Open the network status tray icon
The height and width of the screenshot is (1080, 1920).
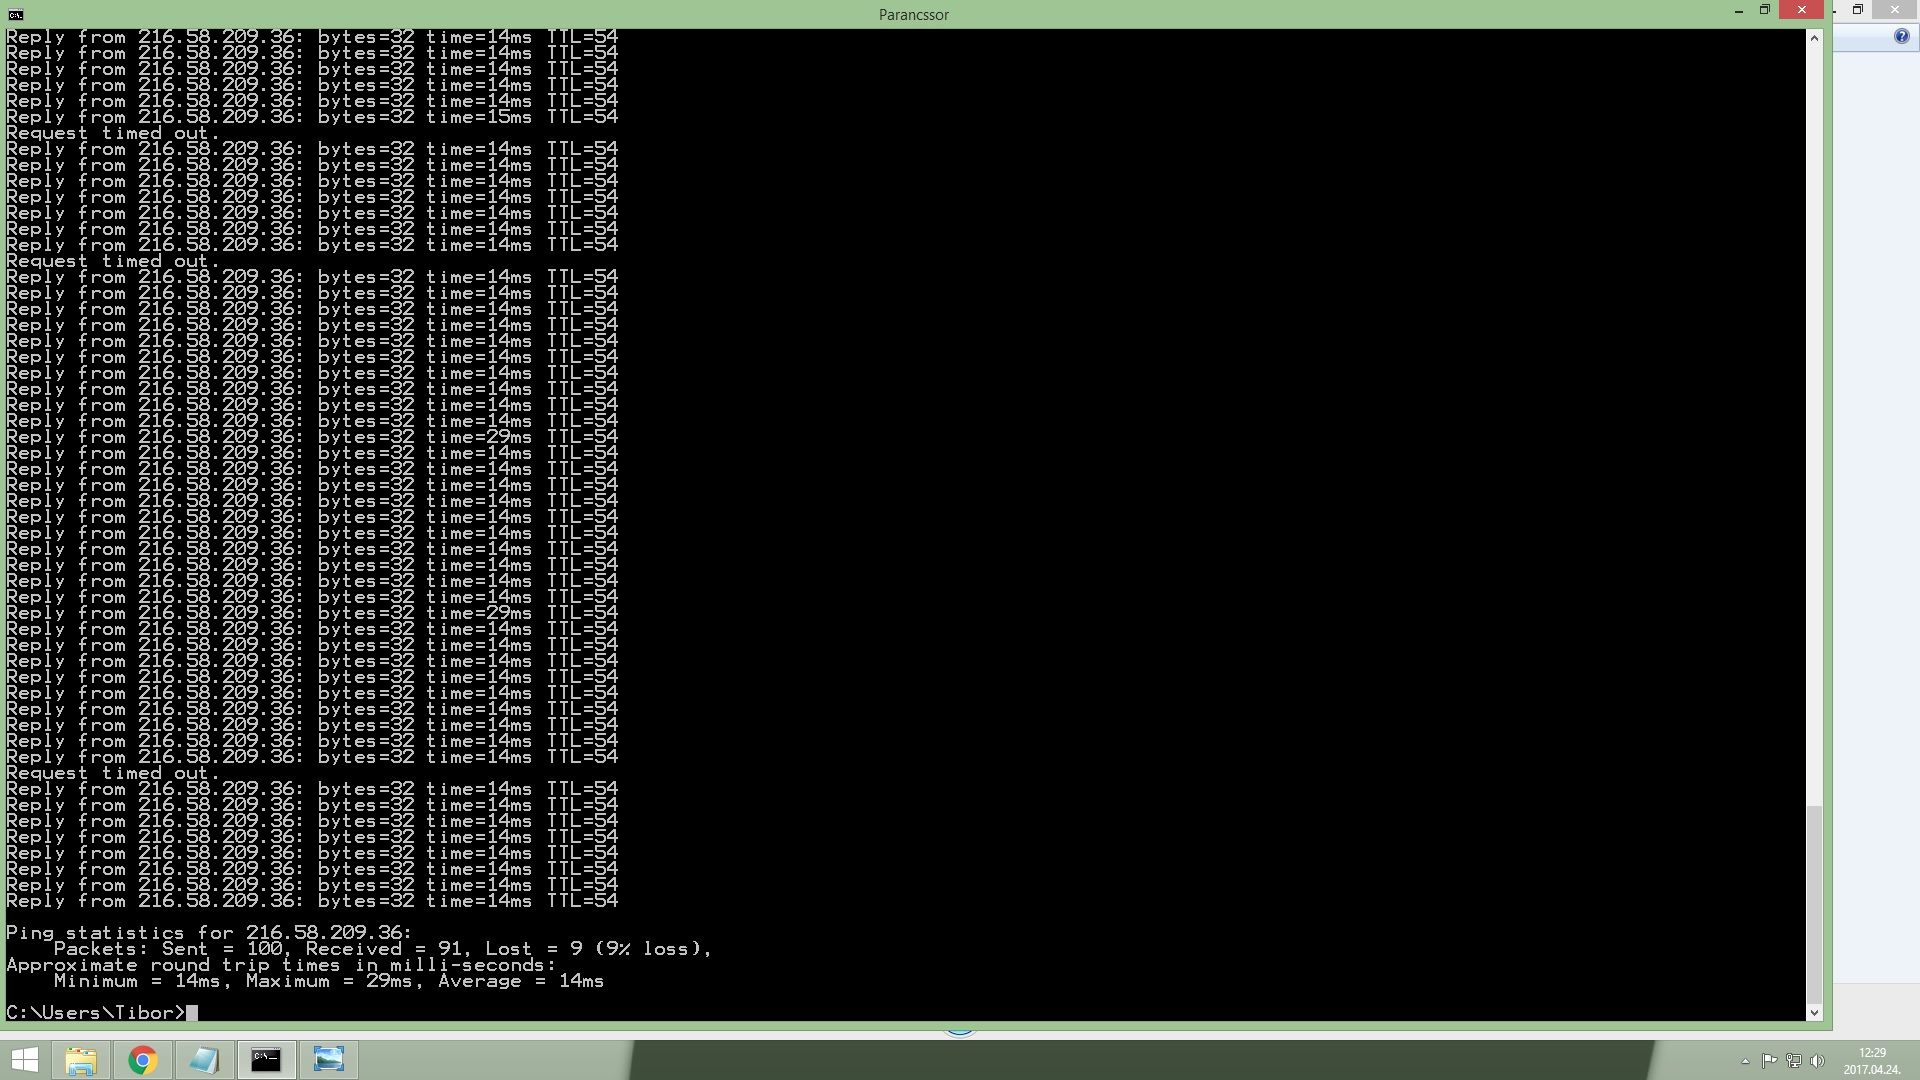click(x=1793, y=1061)
